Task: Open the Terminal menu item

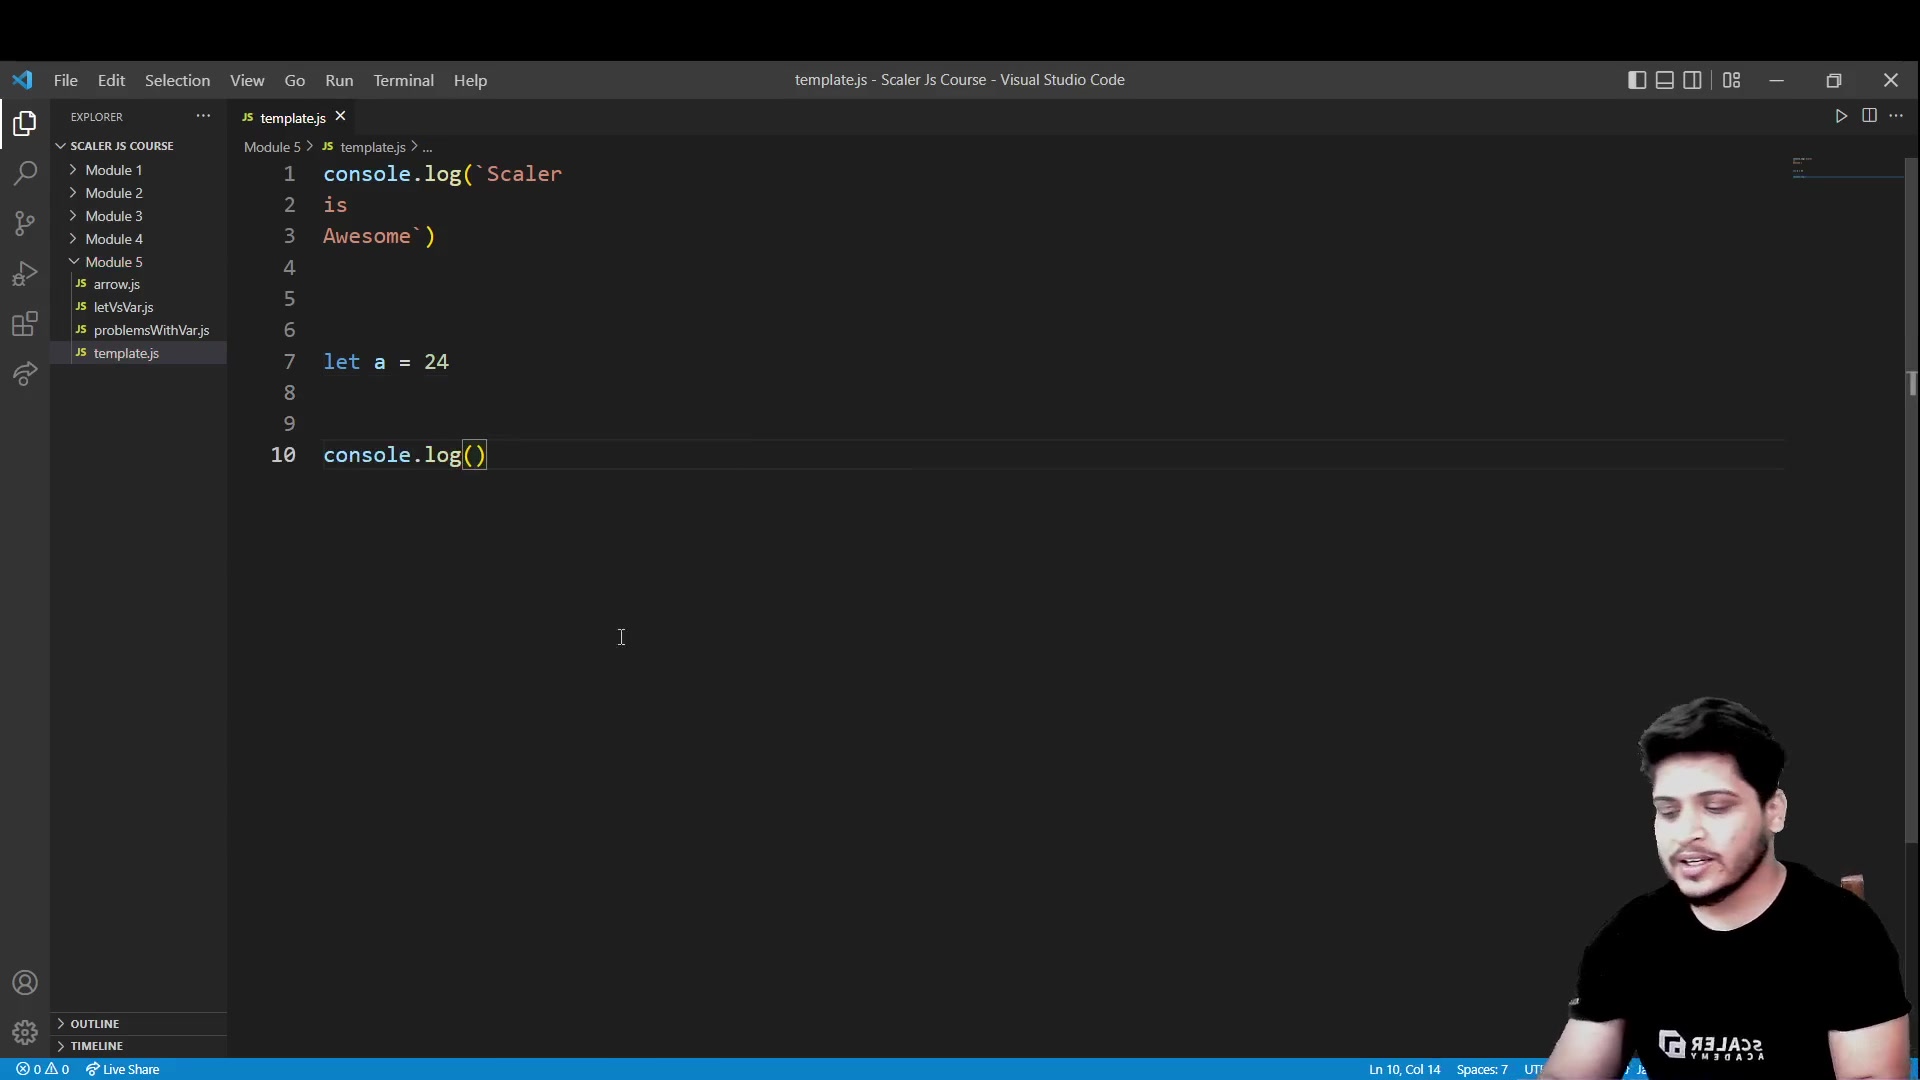Action: tap(402, 79)
